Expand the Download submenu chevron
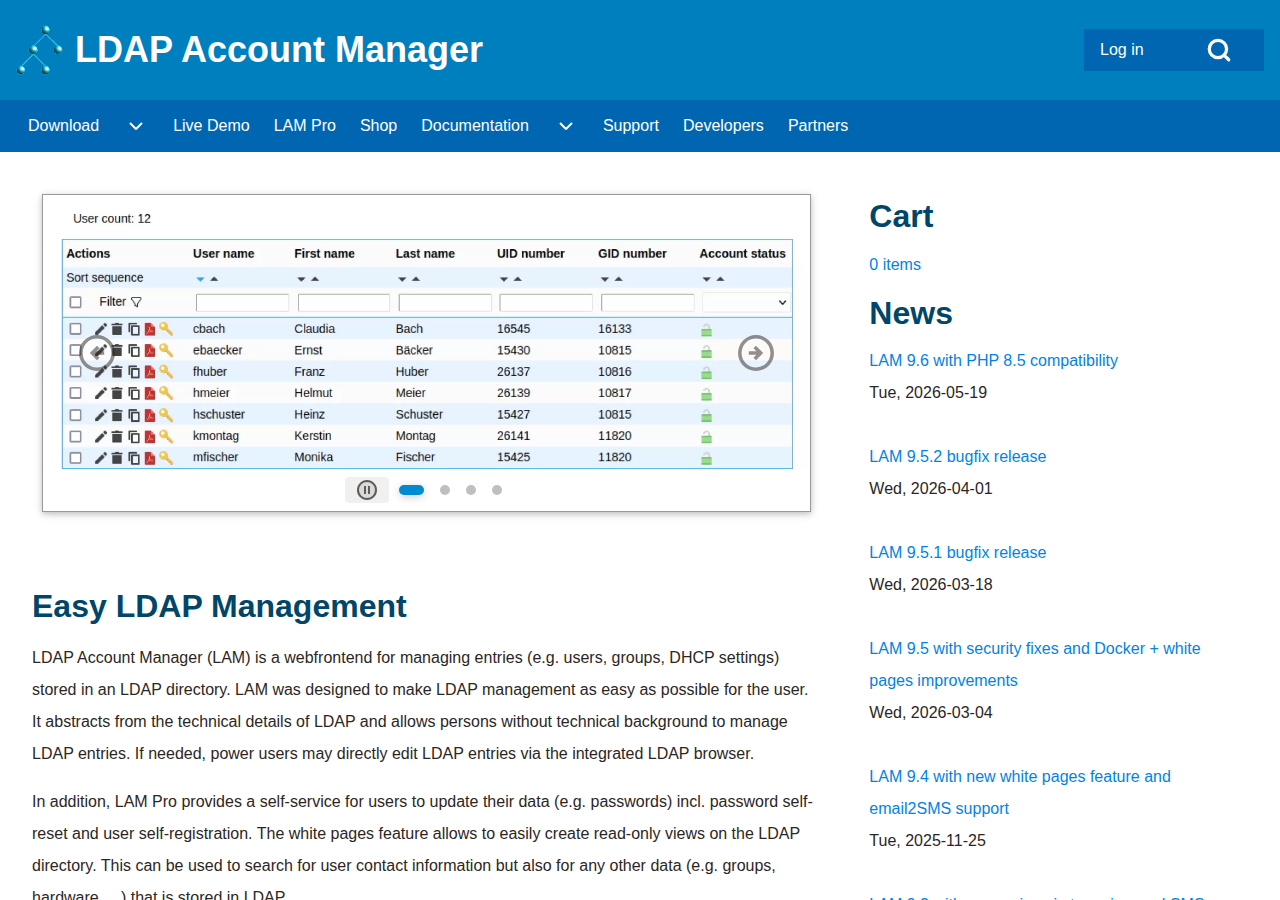 136,126
